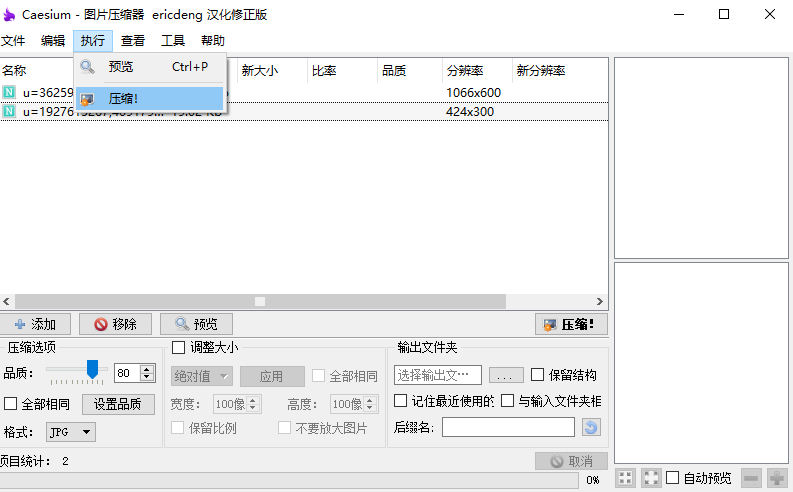Click file icon of row u=36259
This screenshot has height=492, width=793.
click(x=9, y=93)
